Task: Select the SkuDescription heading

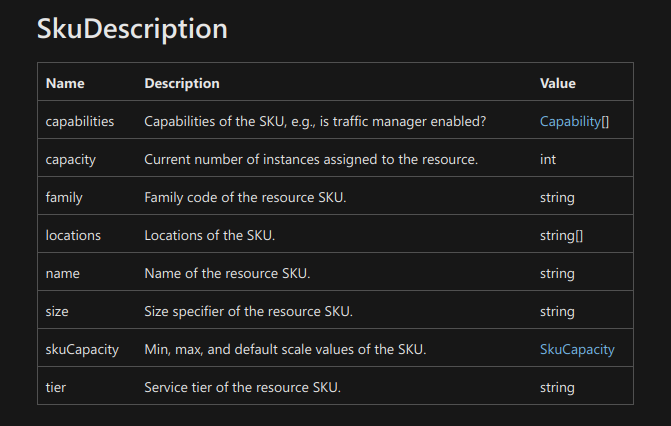Action: click(x=132, y=29)
